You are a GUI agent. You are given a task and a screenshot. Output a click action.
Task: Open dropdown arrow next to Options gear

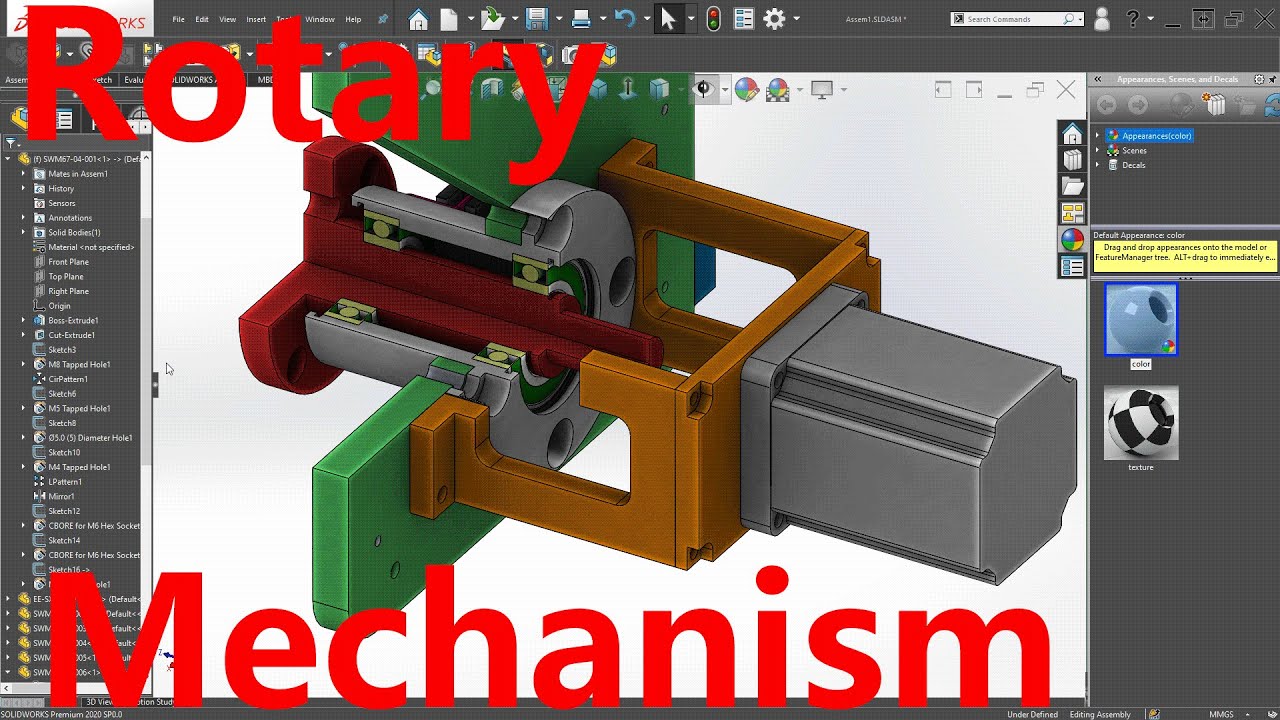click(796, 19)
